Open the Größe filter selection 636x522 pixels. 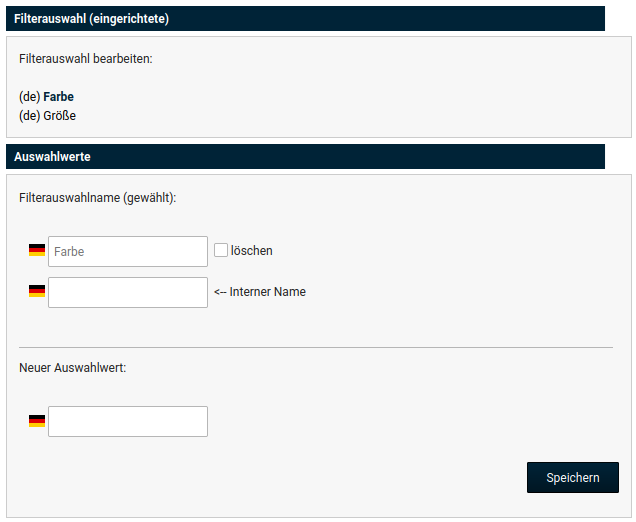59,115
